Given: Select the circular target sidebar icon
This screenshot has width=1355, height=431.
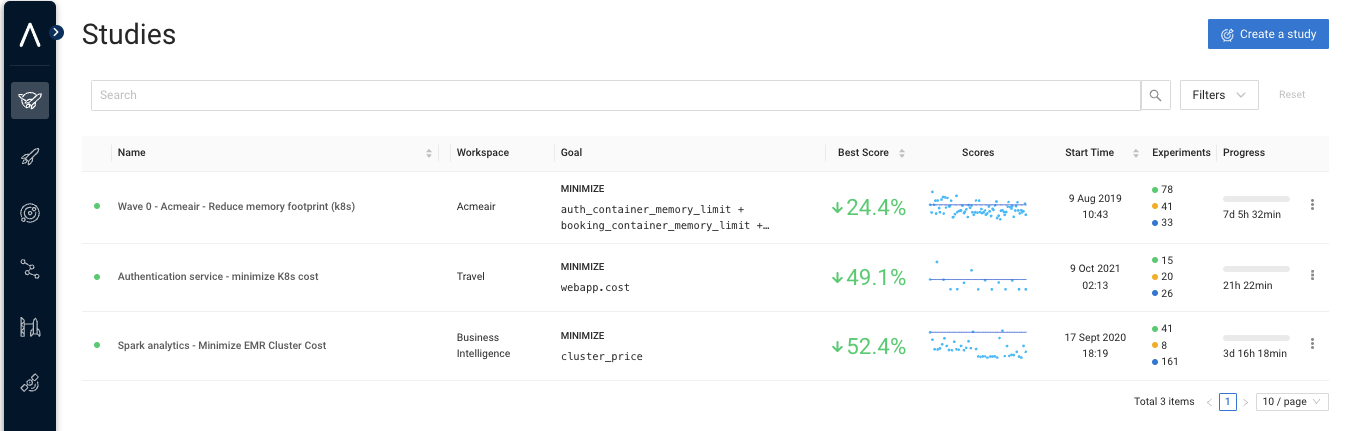Looking at the screenshot, I should click(x=30, y=212).
